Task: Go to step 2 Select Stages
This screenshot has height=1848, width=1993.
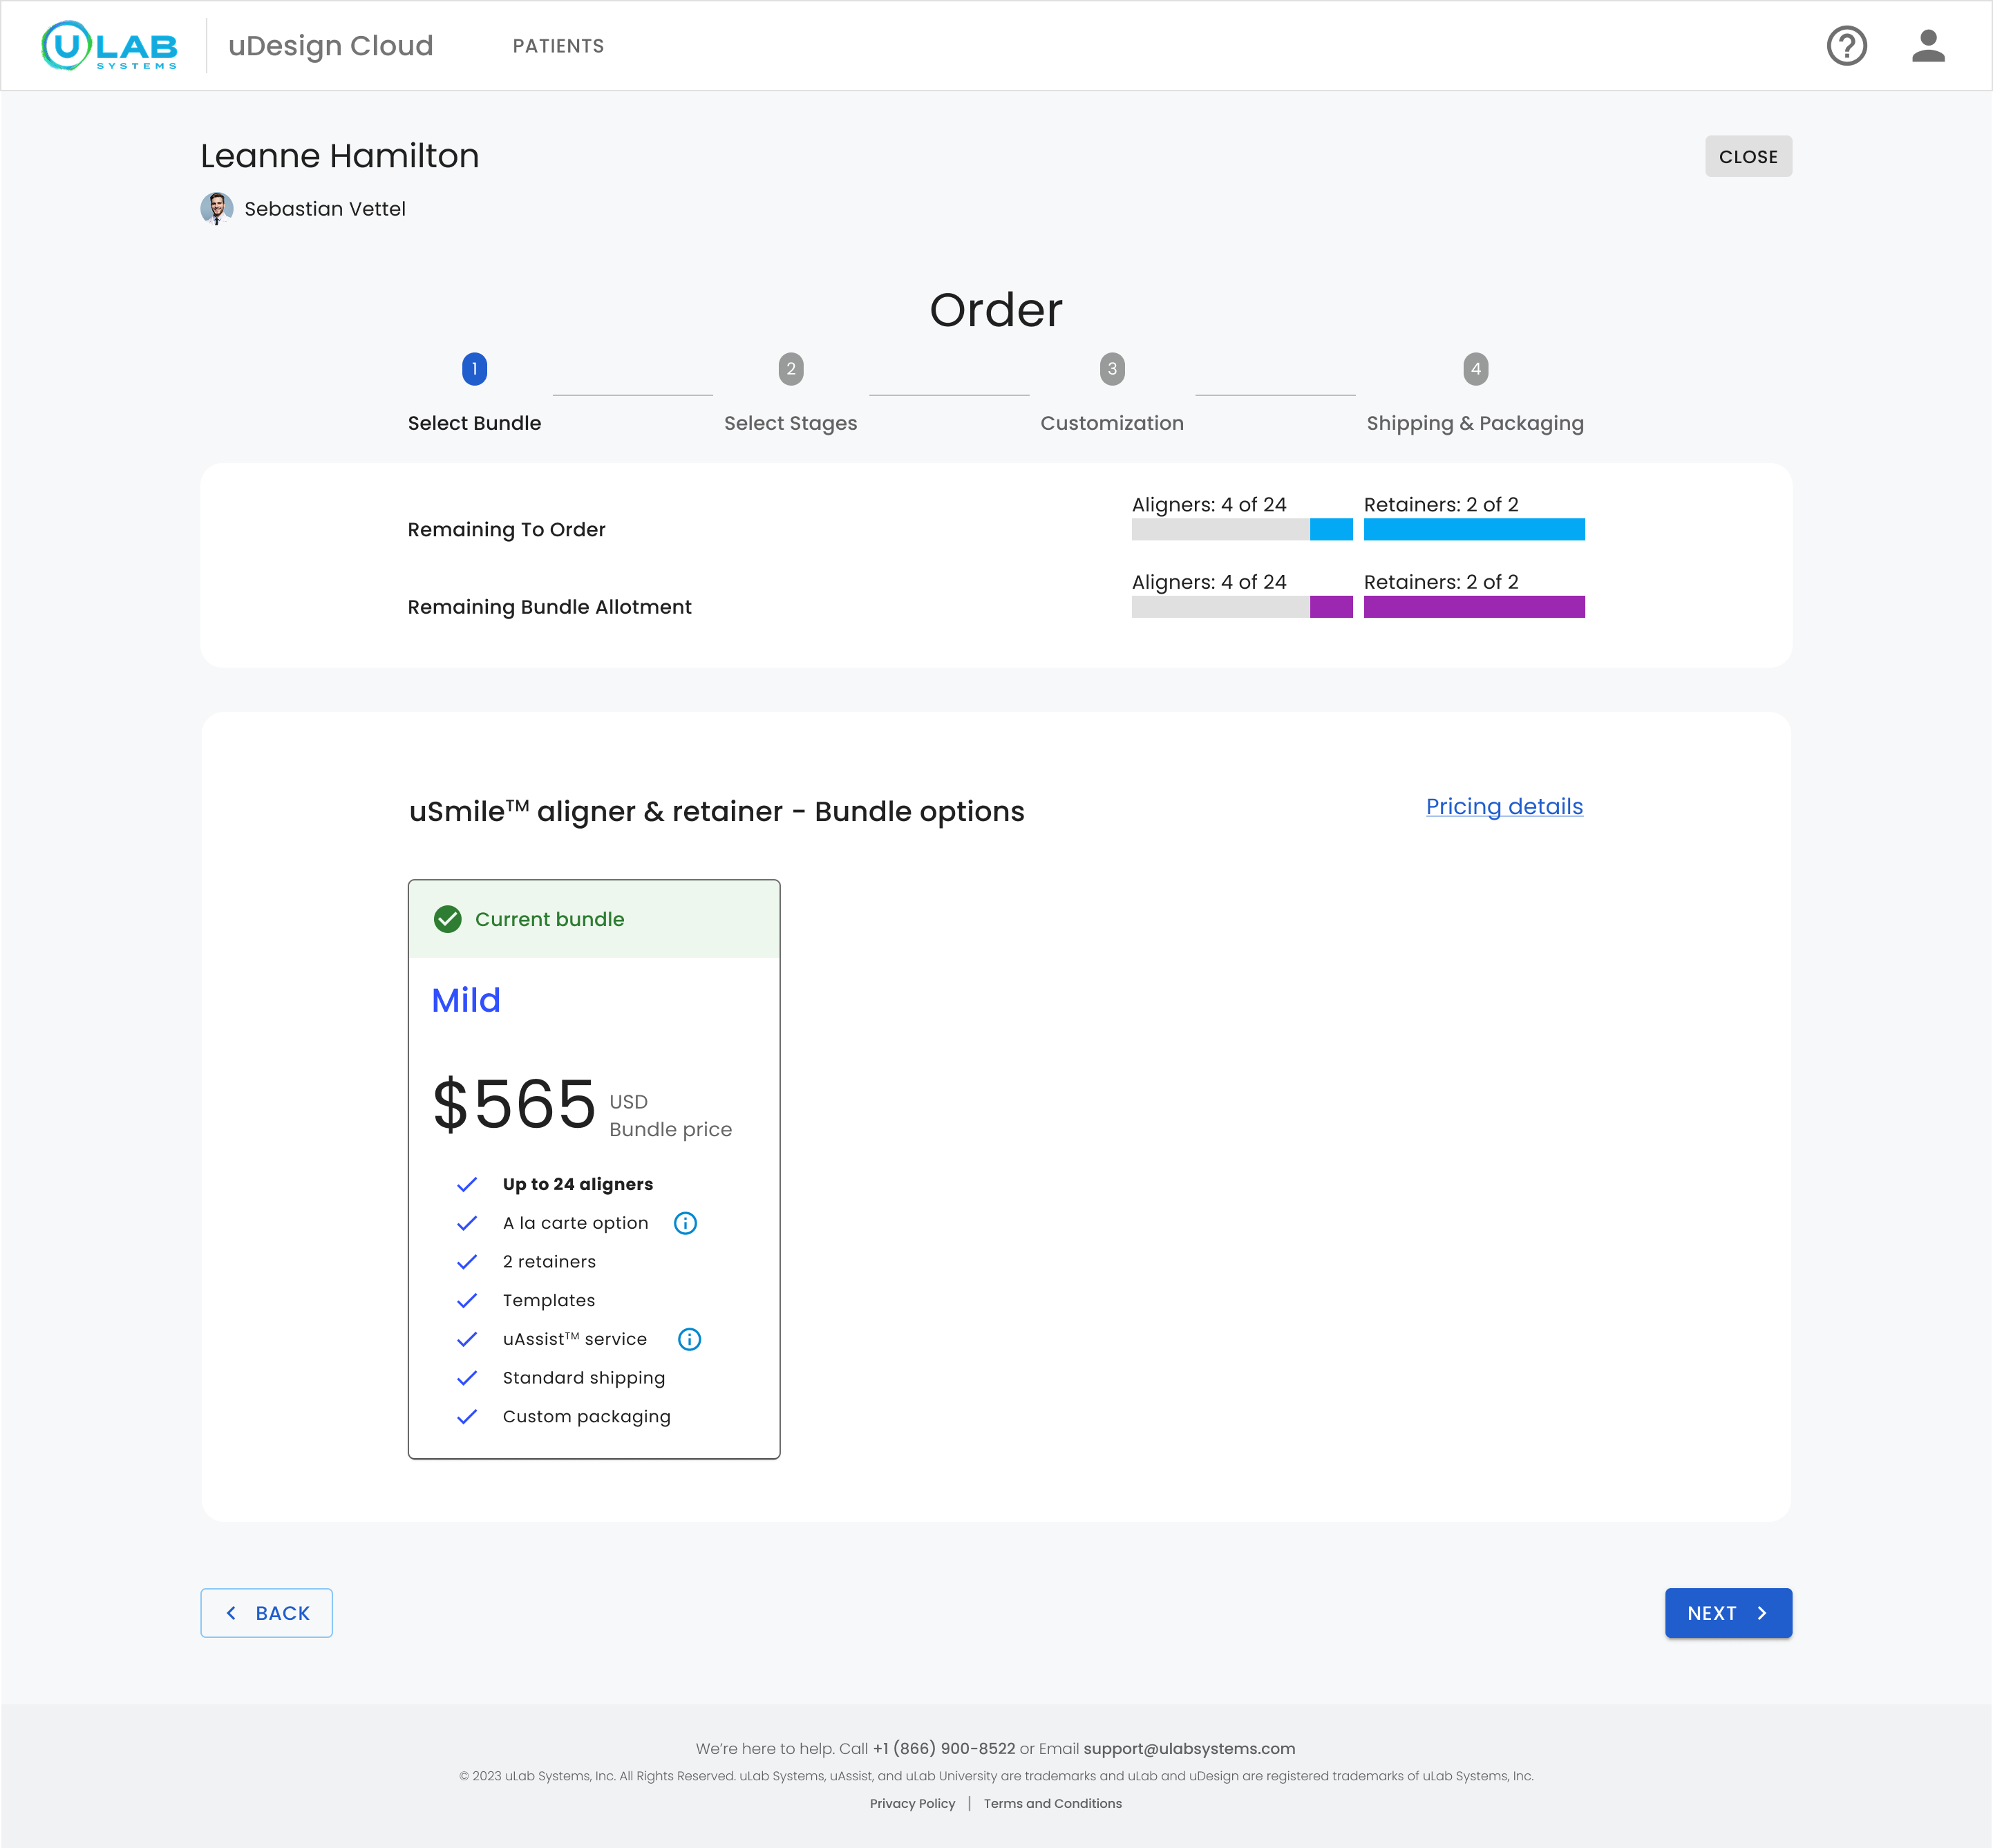Action: click(790, 395)
